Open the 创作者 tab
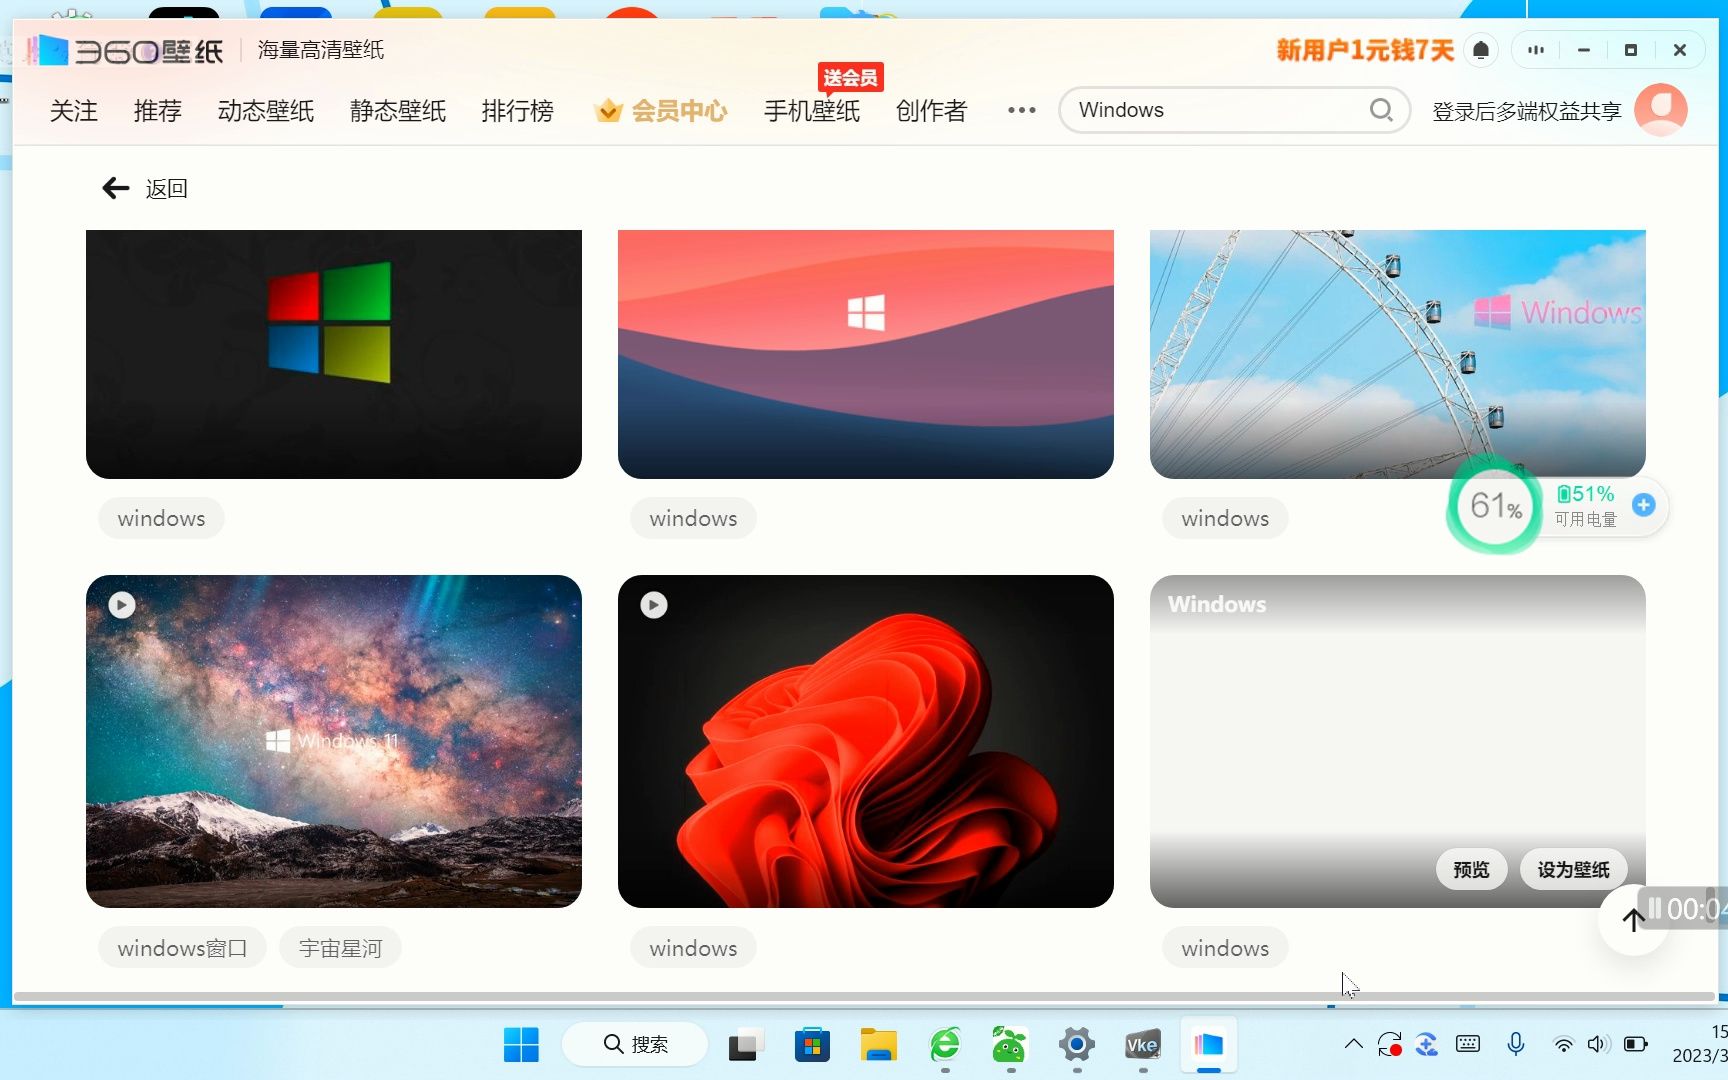1728x1080 pixels. pos(932,110)
